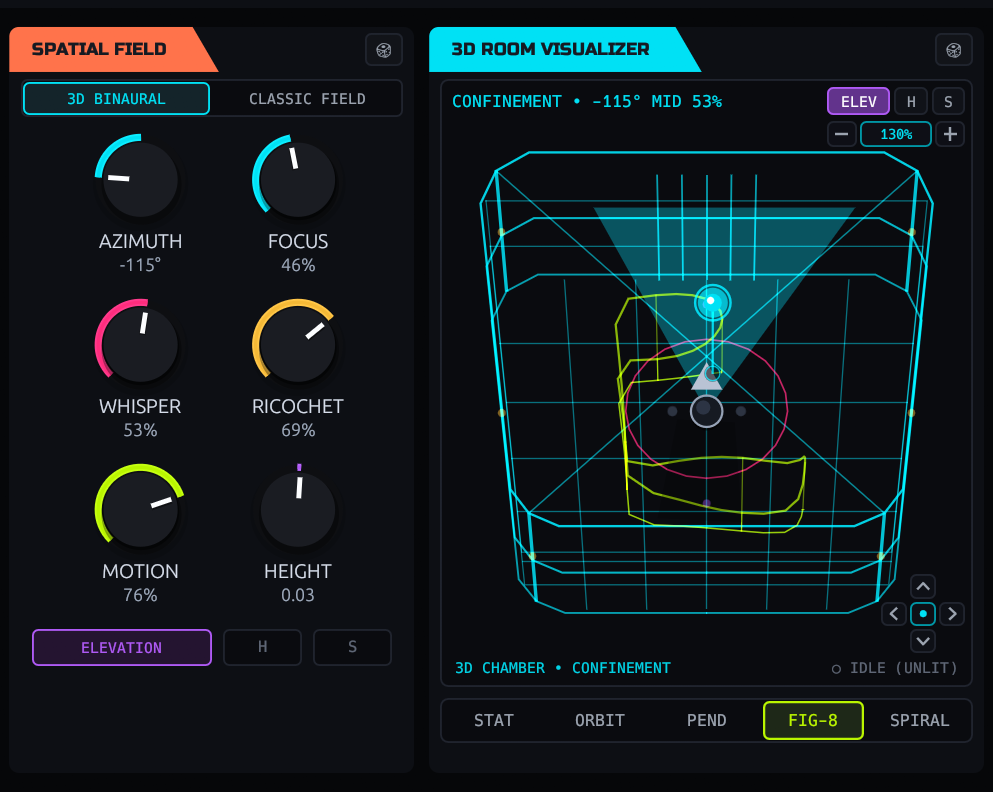Zoom out with the minus button
The height and width of the screenshot is (792, 993).
pos(842,134)
